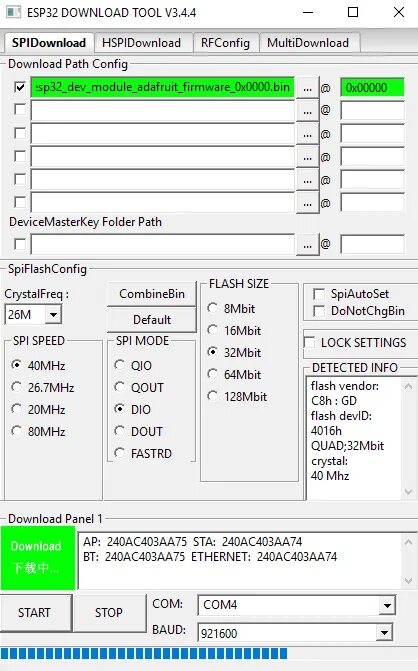
Task: Maximize the ESP32 Download Tool window
Action: (x=353, y=12)
